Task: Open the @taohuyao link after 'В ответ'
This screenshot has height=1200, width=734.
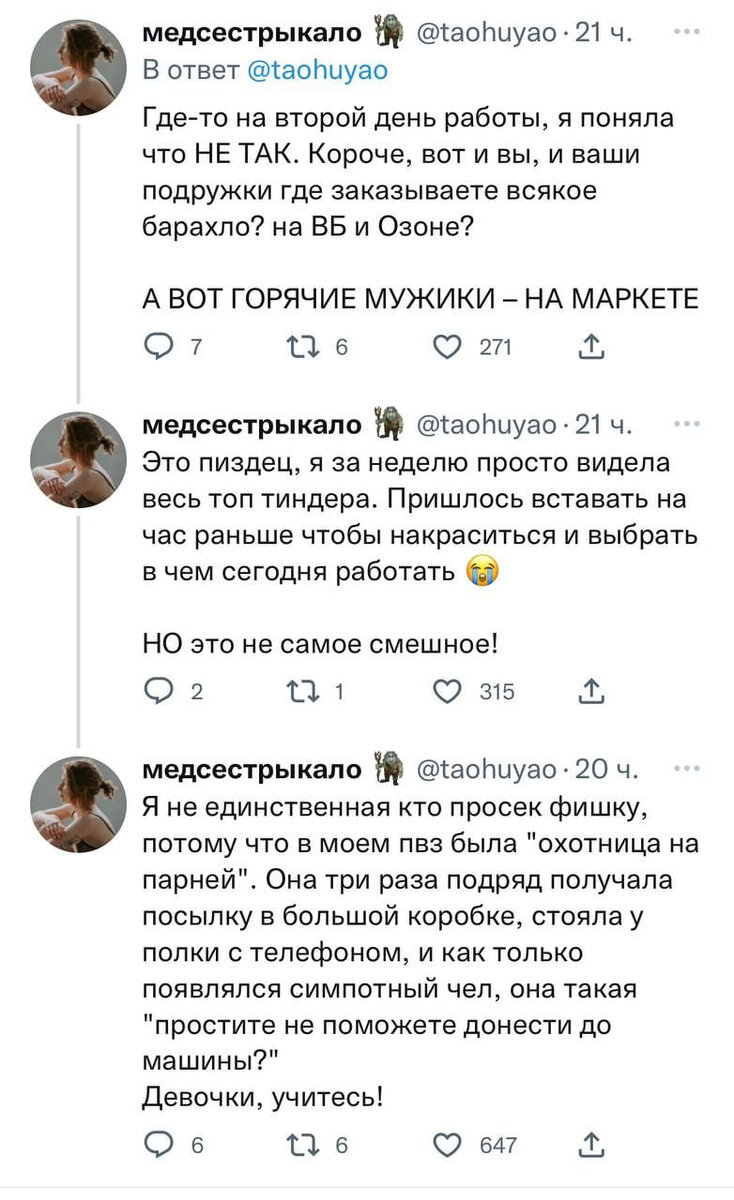Action: point(316,70)
